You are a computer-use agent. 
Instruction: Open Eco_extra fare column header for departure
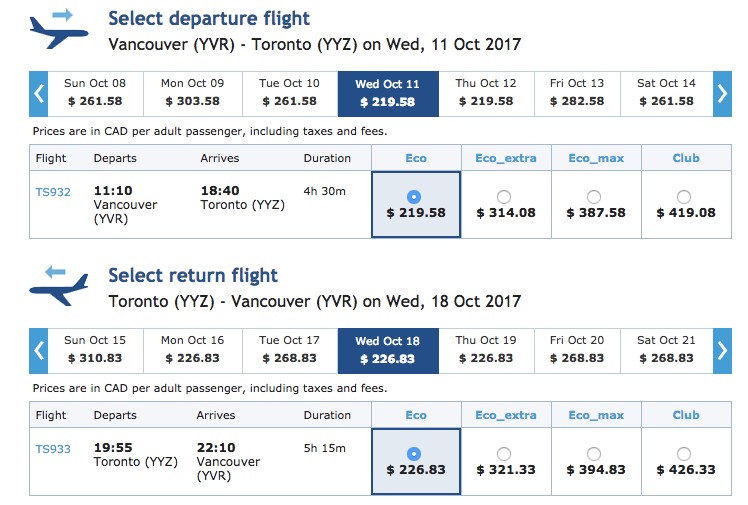click(506, 158)
